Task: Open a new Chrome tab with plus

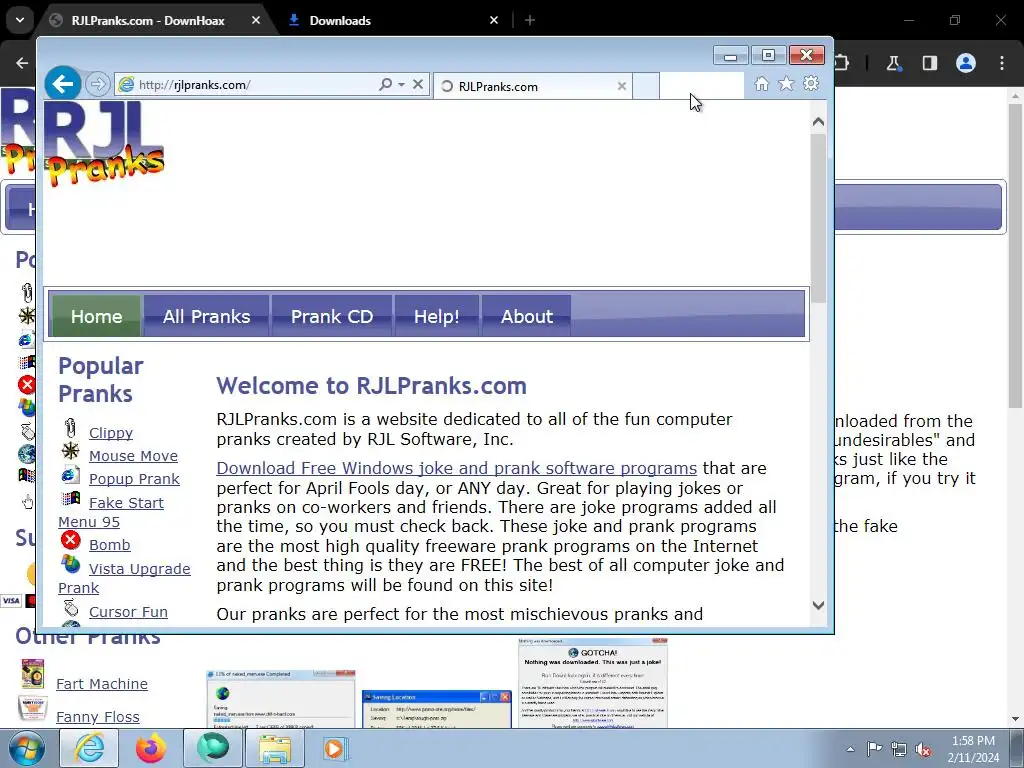Action: click(x=530, y=20)
